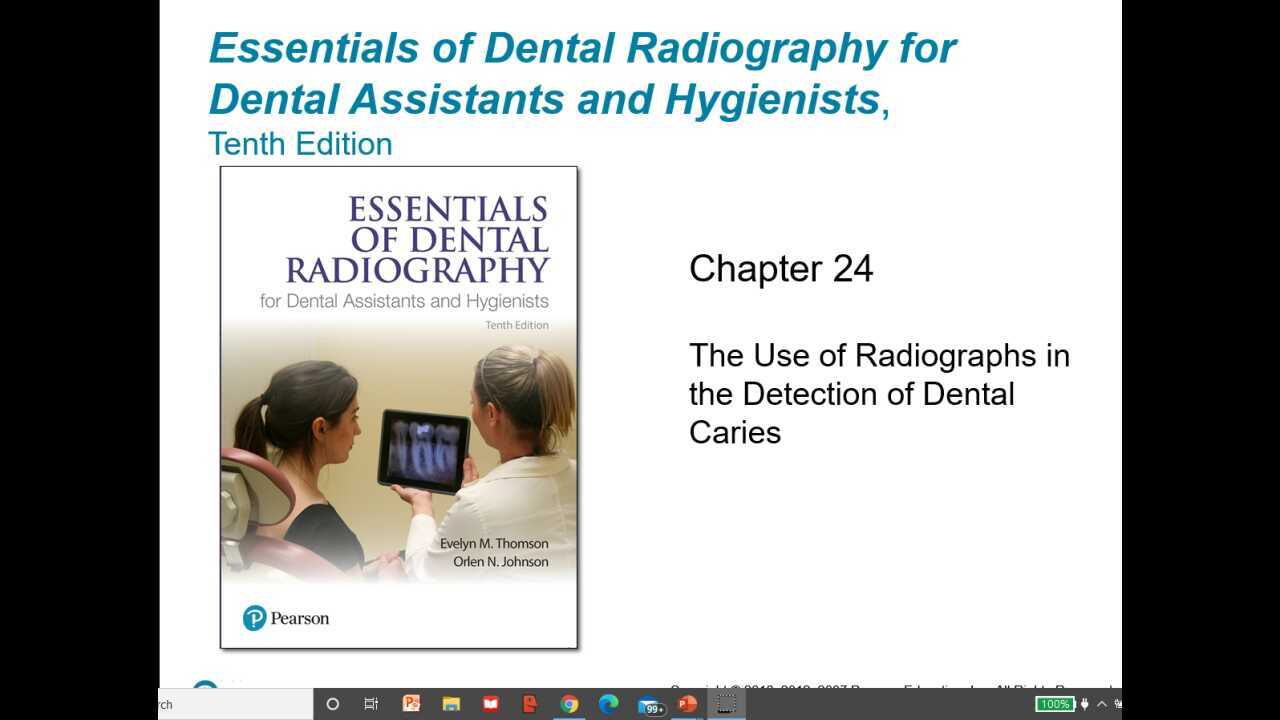Open File Explorer on the taskbar
This screenshot has height=720, width=1280.
click(451, 704)
